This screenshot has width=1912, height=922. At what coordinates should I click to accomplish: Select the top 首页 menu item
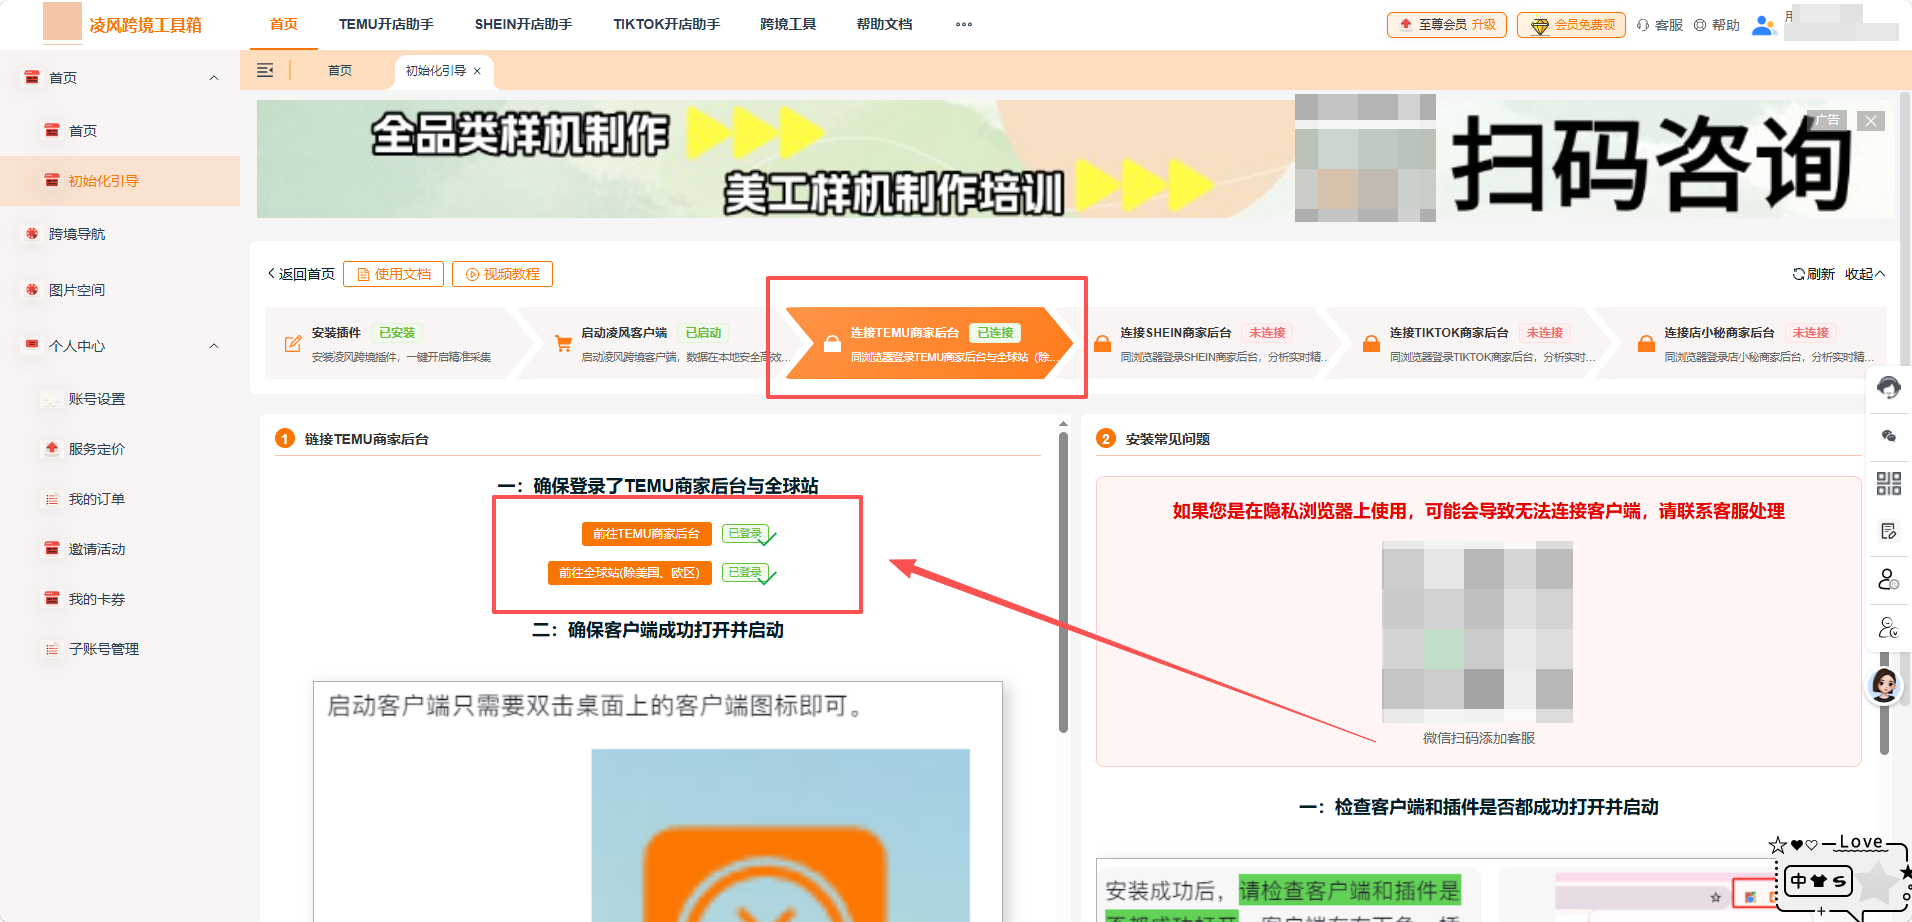pyautogui.click(x=284, y=24)
